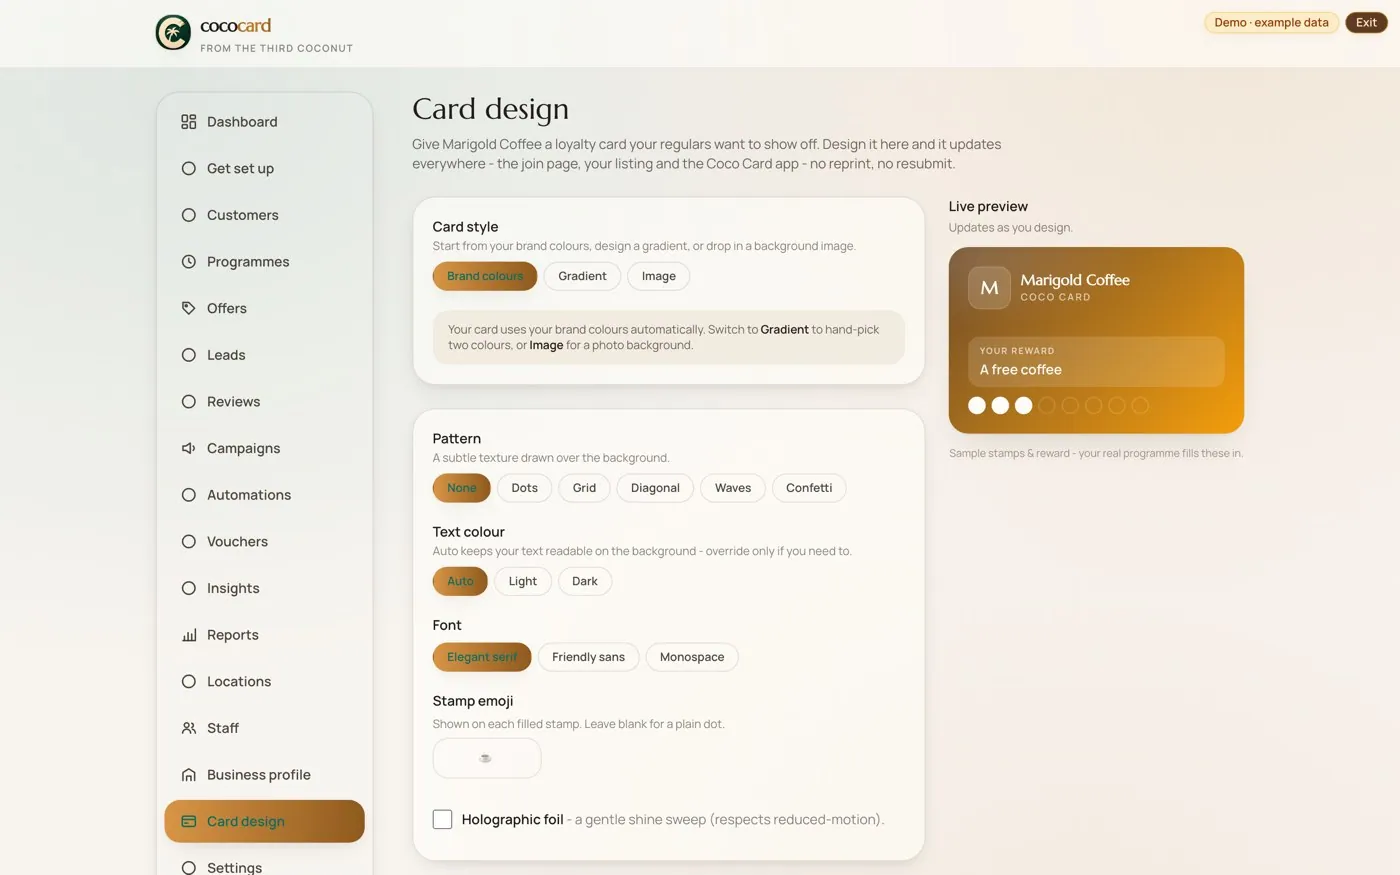Click the Demo example data badge

(1271, 22)
